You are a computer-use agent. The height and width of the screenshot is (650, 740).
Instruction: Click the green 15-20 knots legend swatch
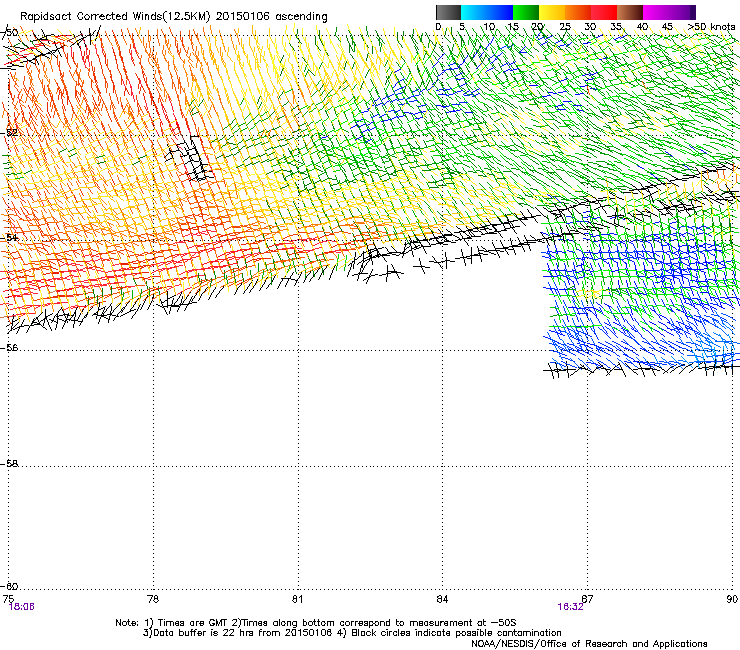click(x=526, y=12)
